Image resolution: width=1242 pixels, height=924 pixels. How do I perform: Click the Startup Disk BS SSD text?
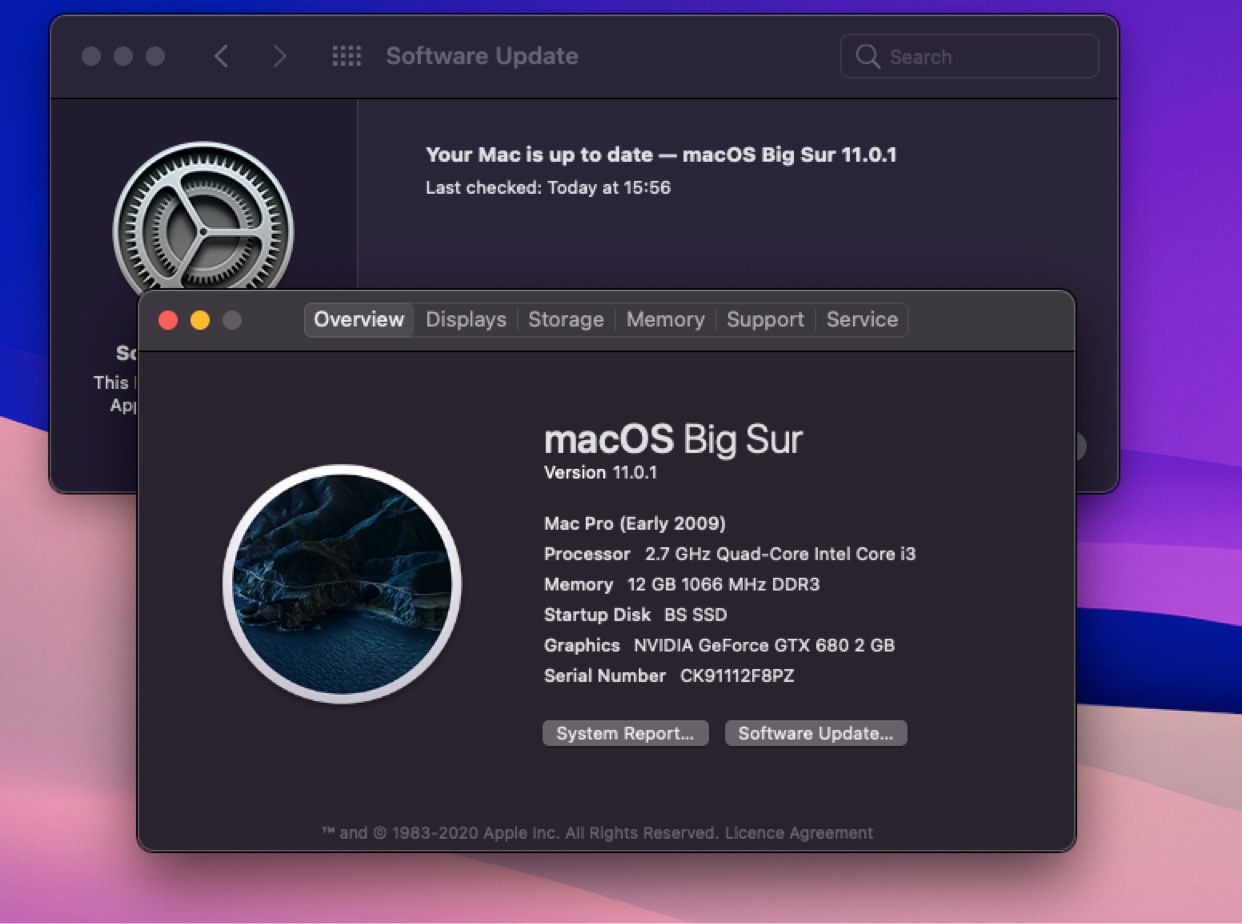[635, 615]
